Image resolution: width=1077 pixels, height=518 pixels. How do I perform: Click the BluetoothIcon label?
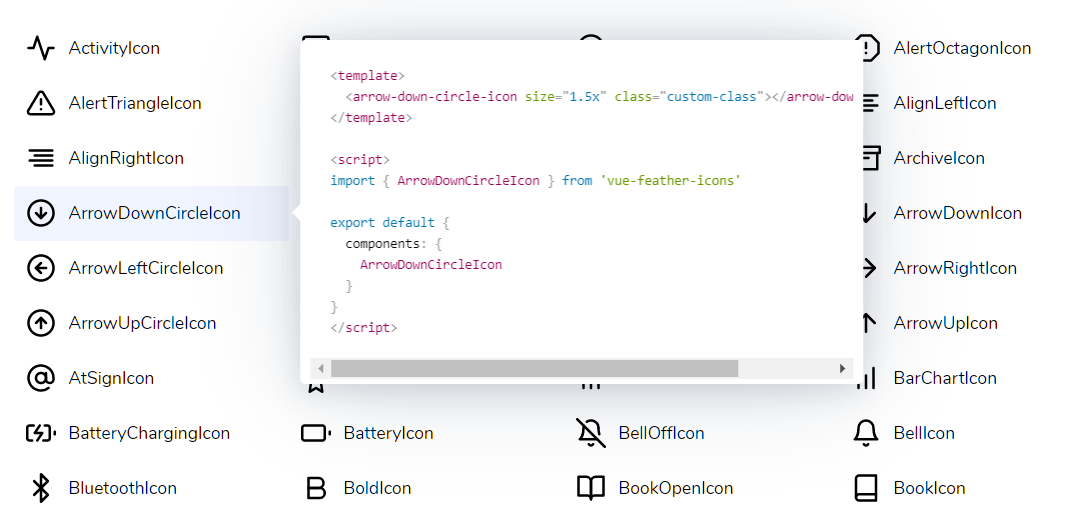tap(123, 488)
